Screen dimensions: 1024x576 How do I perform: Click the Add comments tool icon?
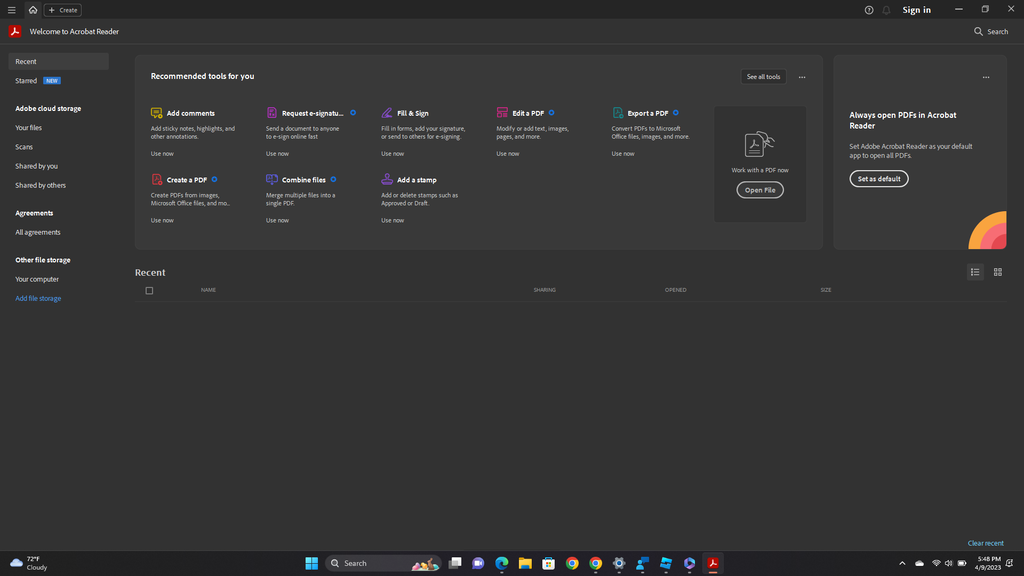click(x=156, y=113)
